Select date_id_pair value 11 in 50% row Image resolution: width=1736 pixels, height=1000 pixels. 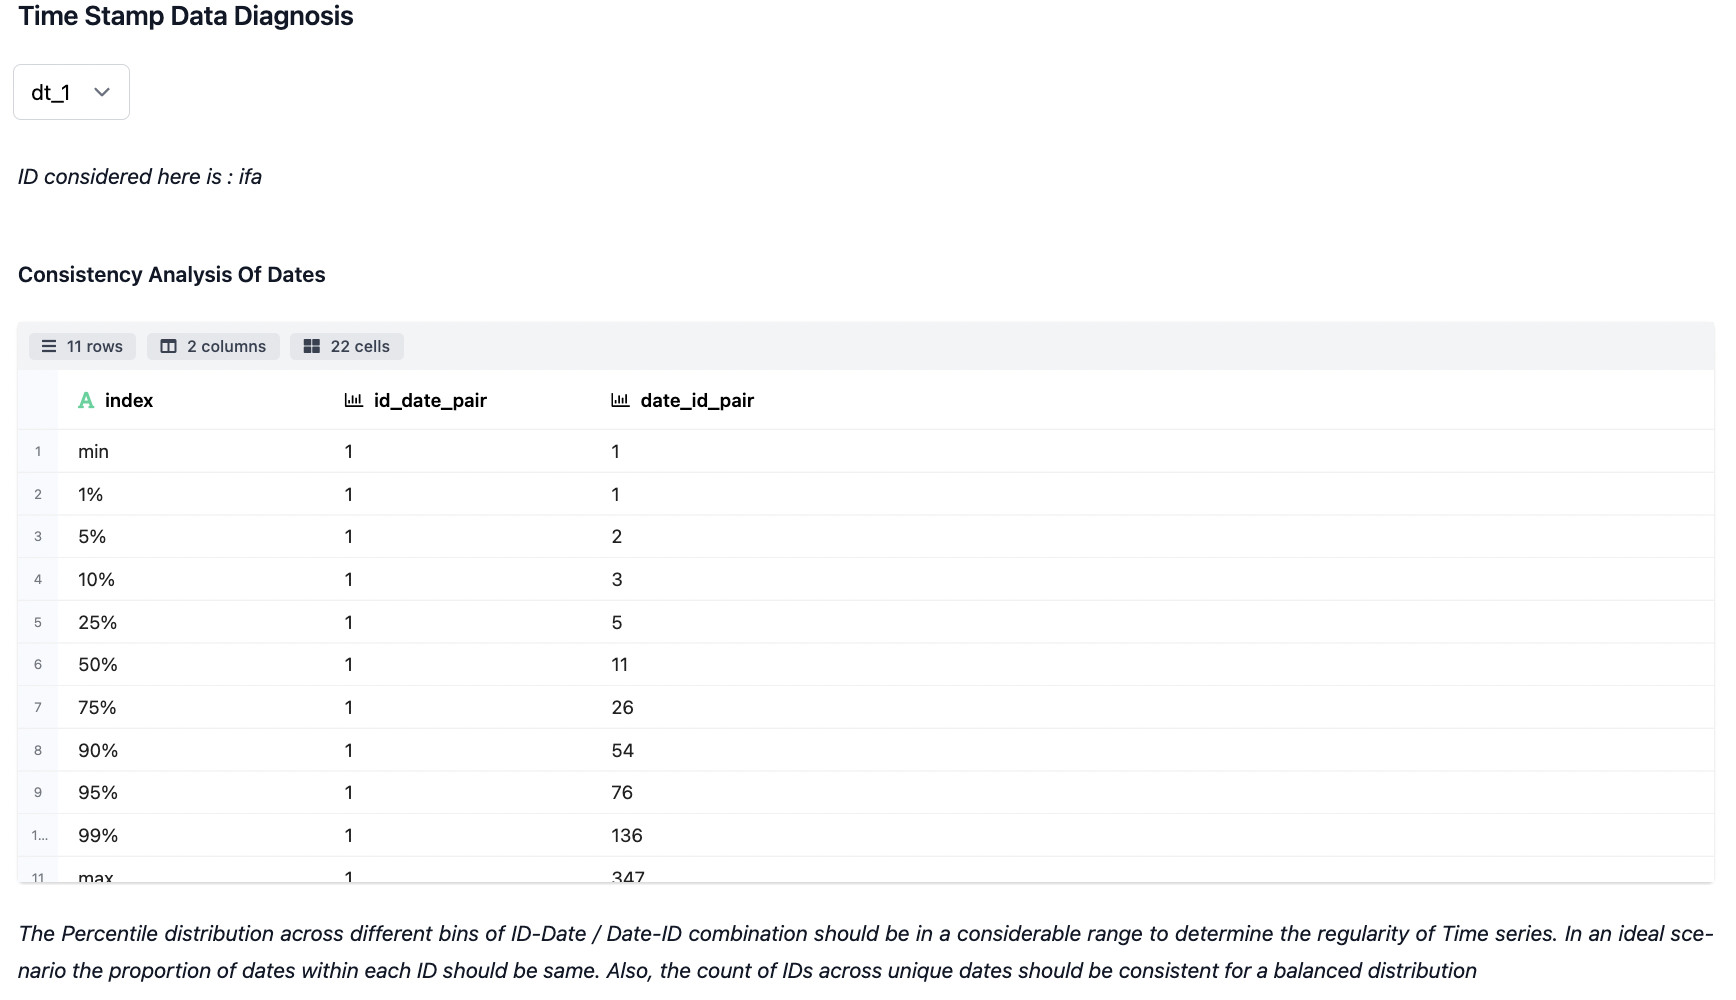(x=620, y=665)
